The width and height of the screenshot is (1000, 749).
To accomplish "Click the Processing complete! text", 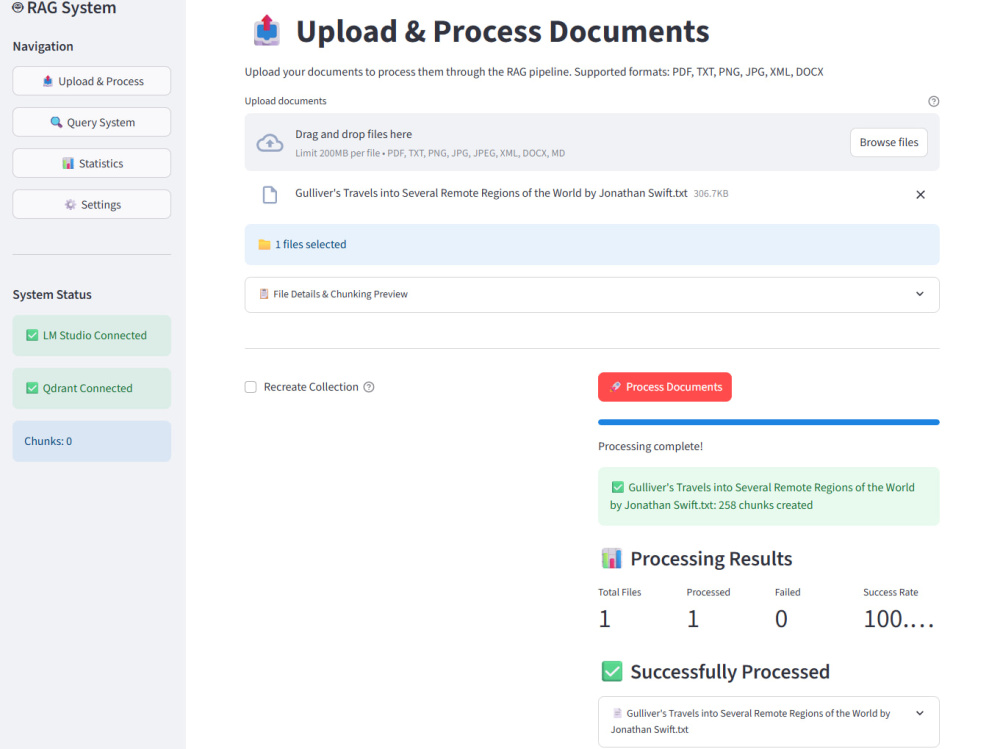I will click(x=651, y=447).
